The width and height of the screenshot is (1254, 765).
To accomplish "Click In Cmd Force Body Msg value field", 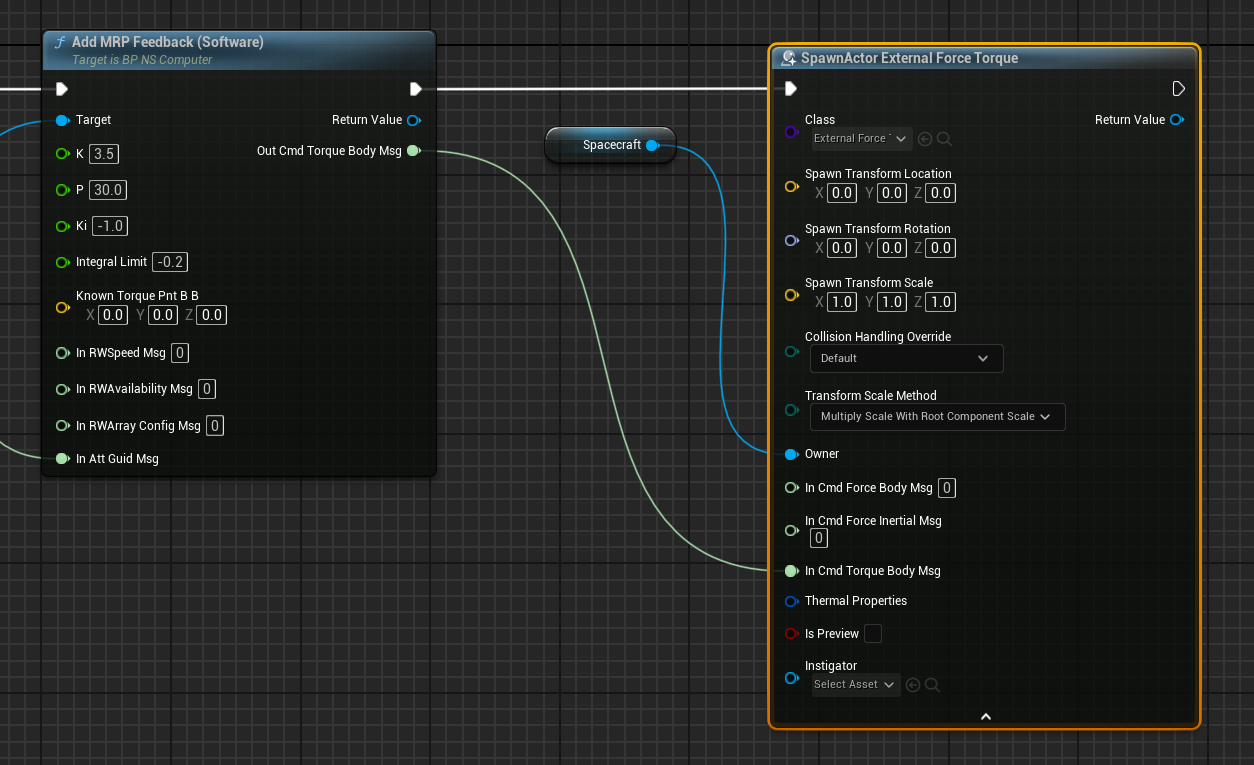I will (x=947, y=488).
